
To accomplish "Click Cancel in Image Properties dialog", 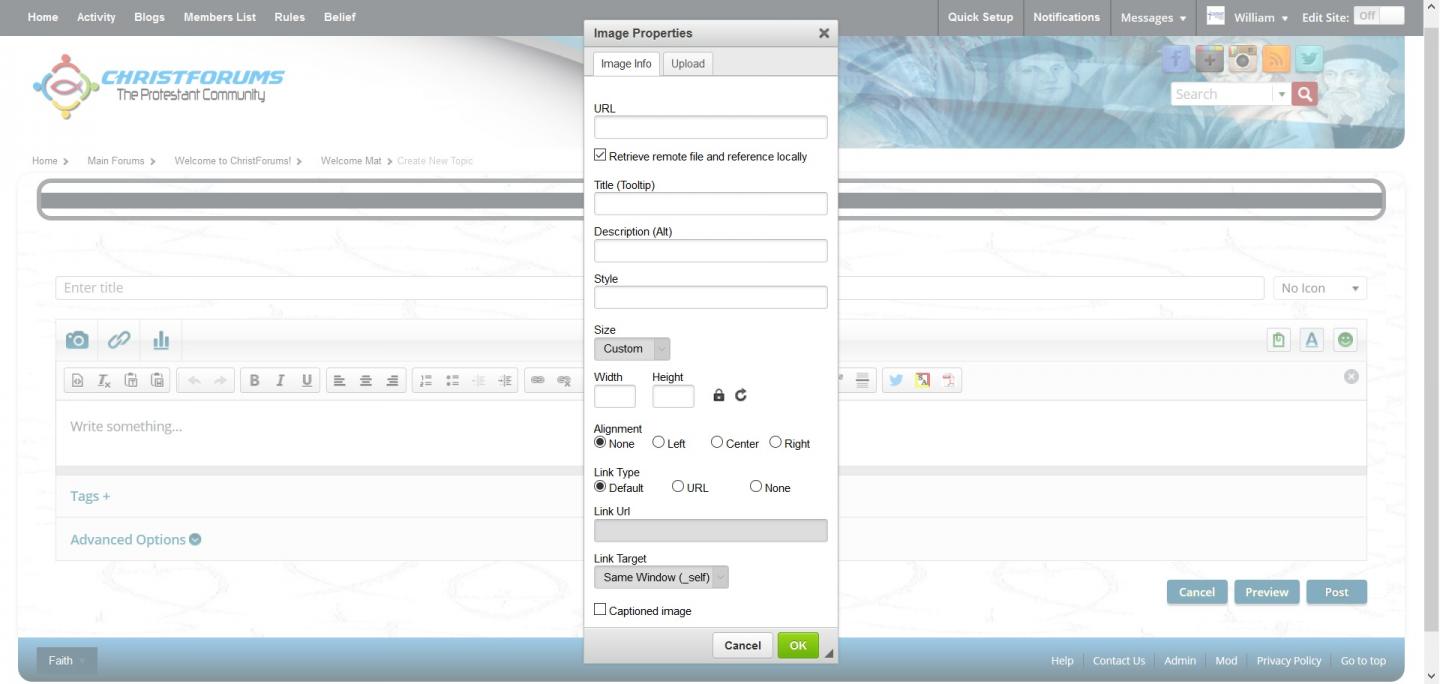I will pos(742,645).
